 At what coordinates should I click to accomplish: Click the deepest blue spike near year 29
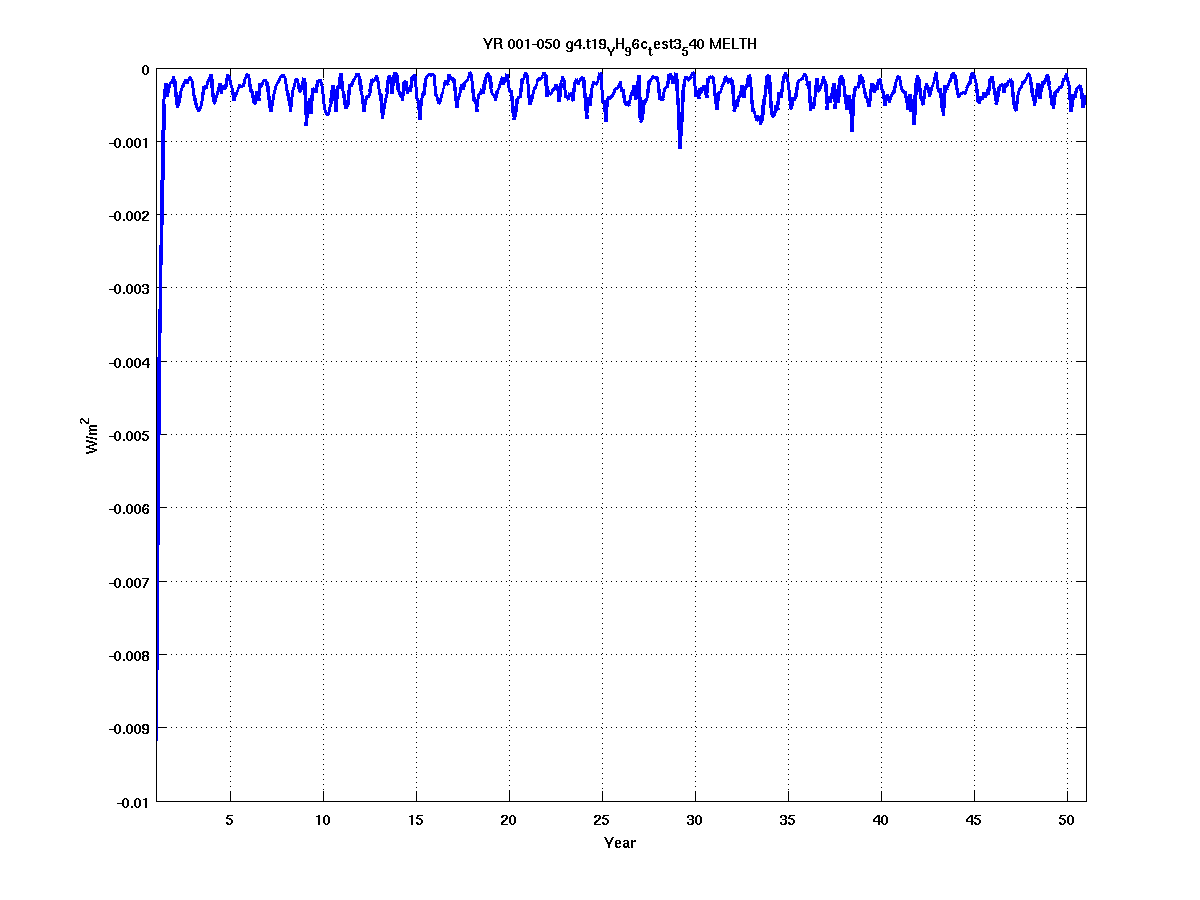click(x=680, y=146)
